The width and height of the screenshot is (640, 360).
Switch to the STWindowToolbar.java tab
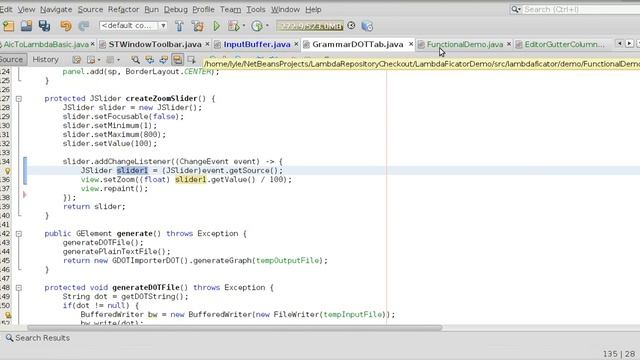coord(155,44)
